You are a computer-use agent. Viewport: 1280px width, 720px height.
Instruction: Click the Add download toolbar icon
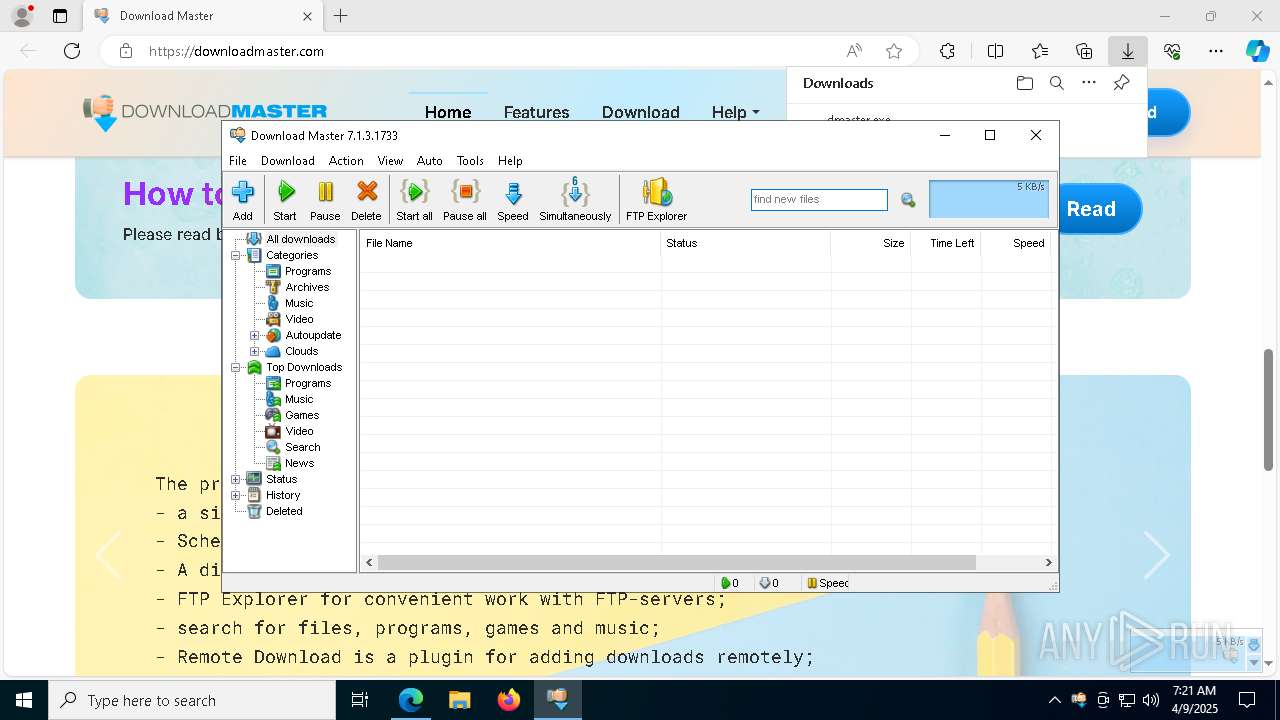[x=243, y=200]
